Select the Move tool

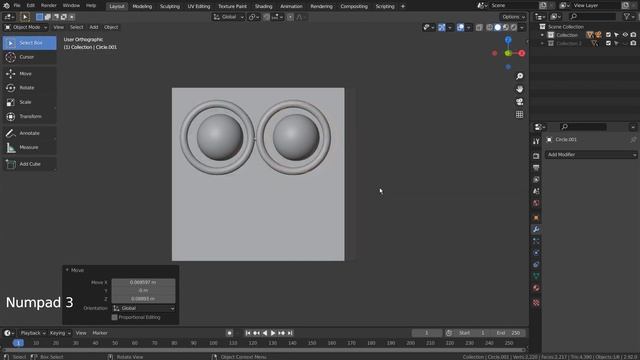click(x=29, y=73)
